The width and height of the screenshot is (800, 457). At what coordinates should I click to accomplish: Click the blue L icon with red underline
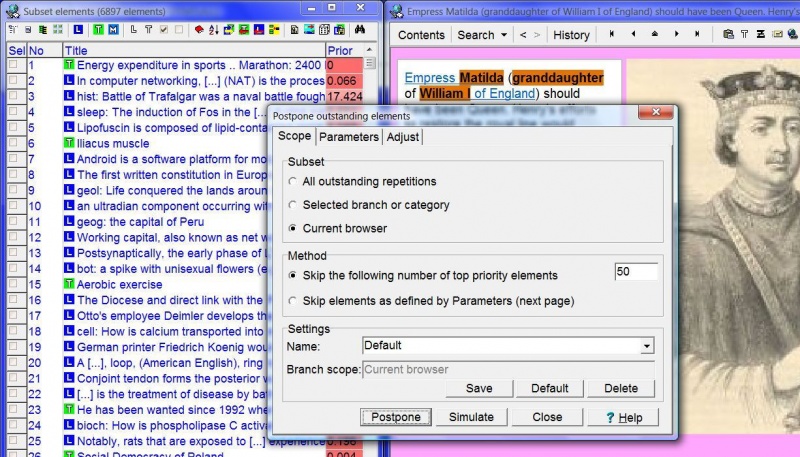point(259,30)
